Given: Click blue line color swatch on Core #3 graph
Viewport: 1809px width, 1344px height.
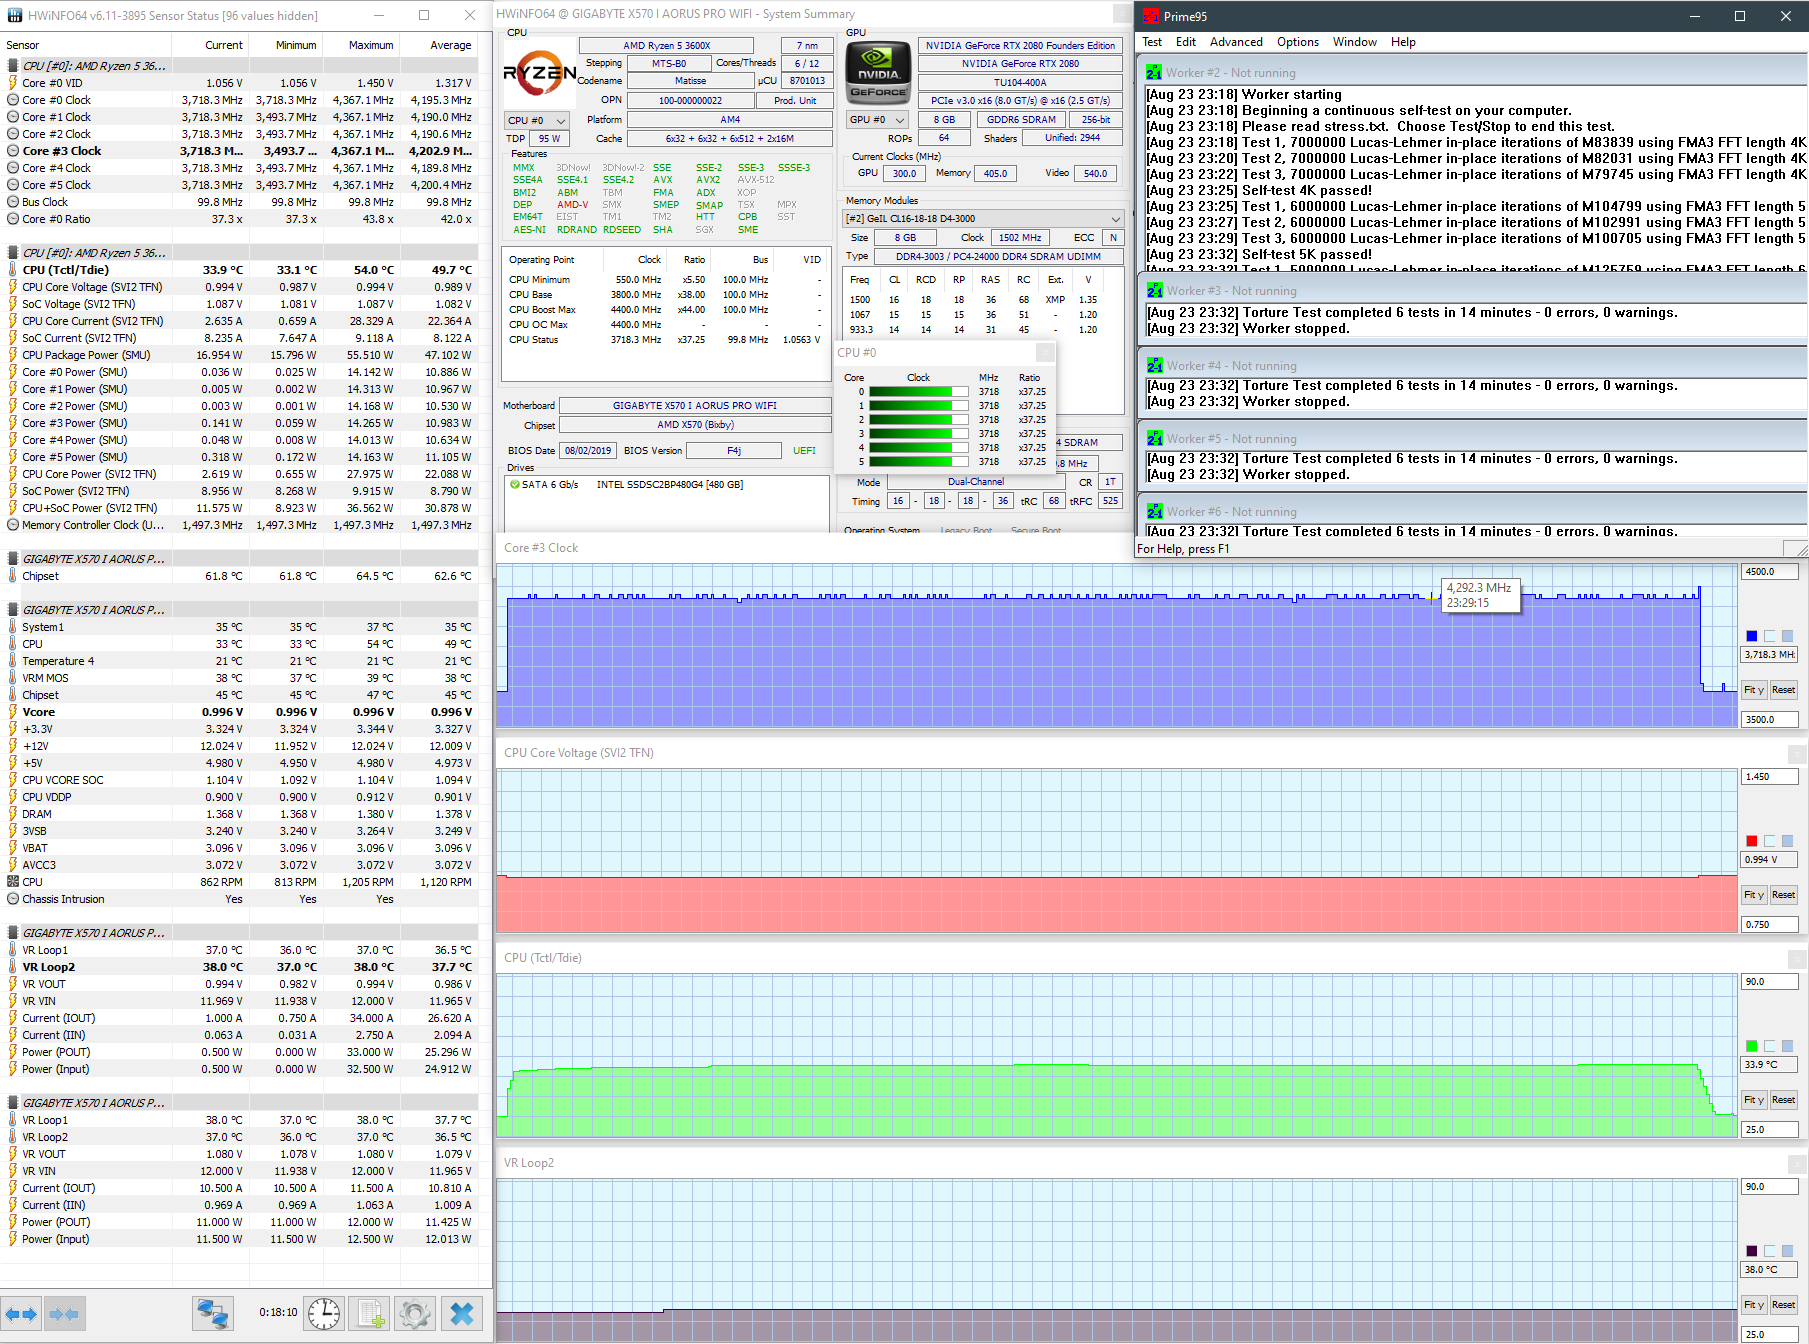Looking at the screenshot, I should pos(1752,636).
